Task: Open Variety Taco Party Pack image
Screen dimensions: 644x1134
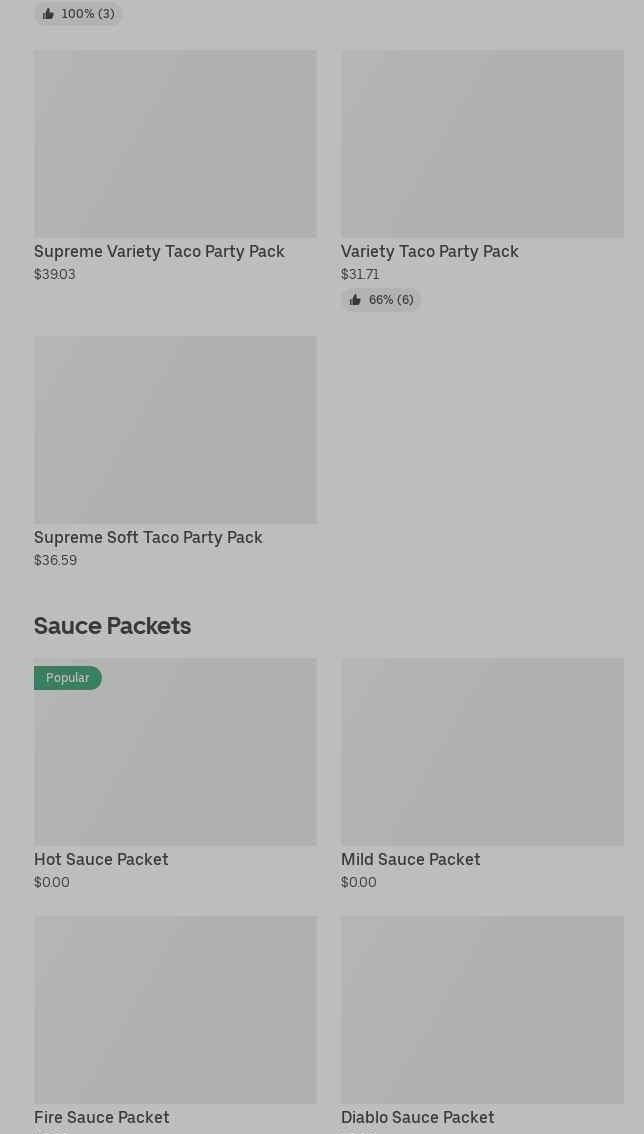Action: tap(482, 144)
